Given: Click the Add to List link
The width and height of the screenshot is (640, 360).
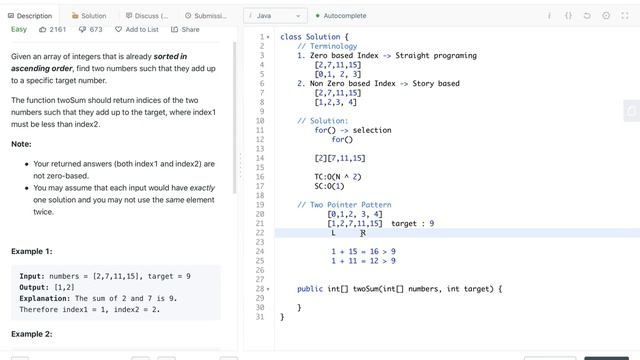Looking at the screenshot, I should coord(142,29).
